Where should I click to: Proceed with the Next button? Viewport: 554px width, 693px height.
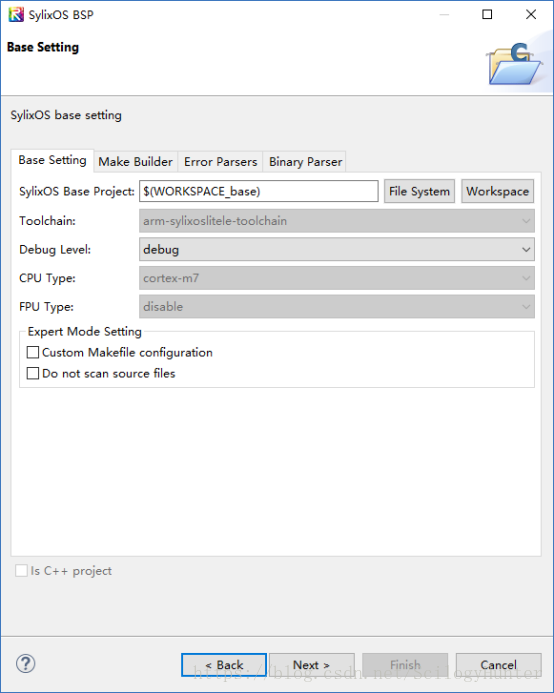pos(312,665)
